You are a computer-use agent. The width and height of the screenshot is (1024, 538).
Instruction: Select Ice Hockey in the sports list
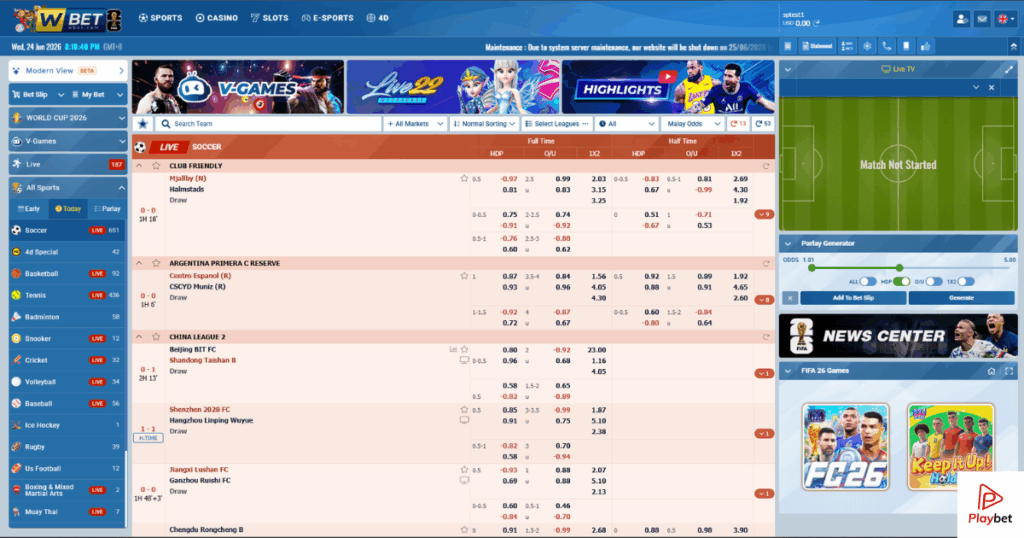(x=67, y=425)
